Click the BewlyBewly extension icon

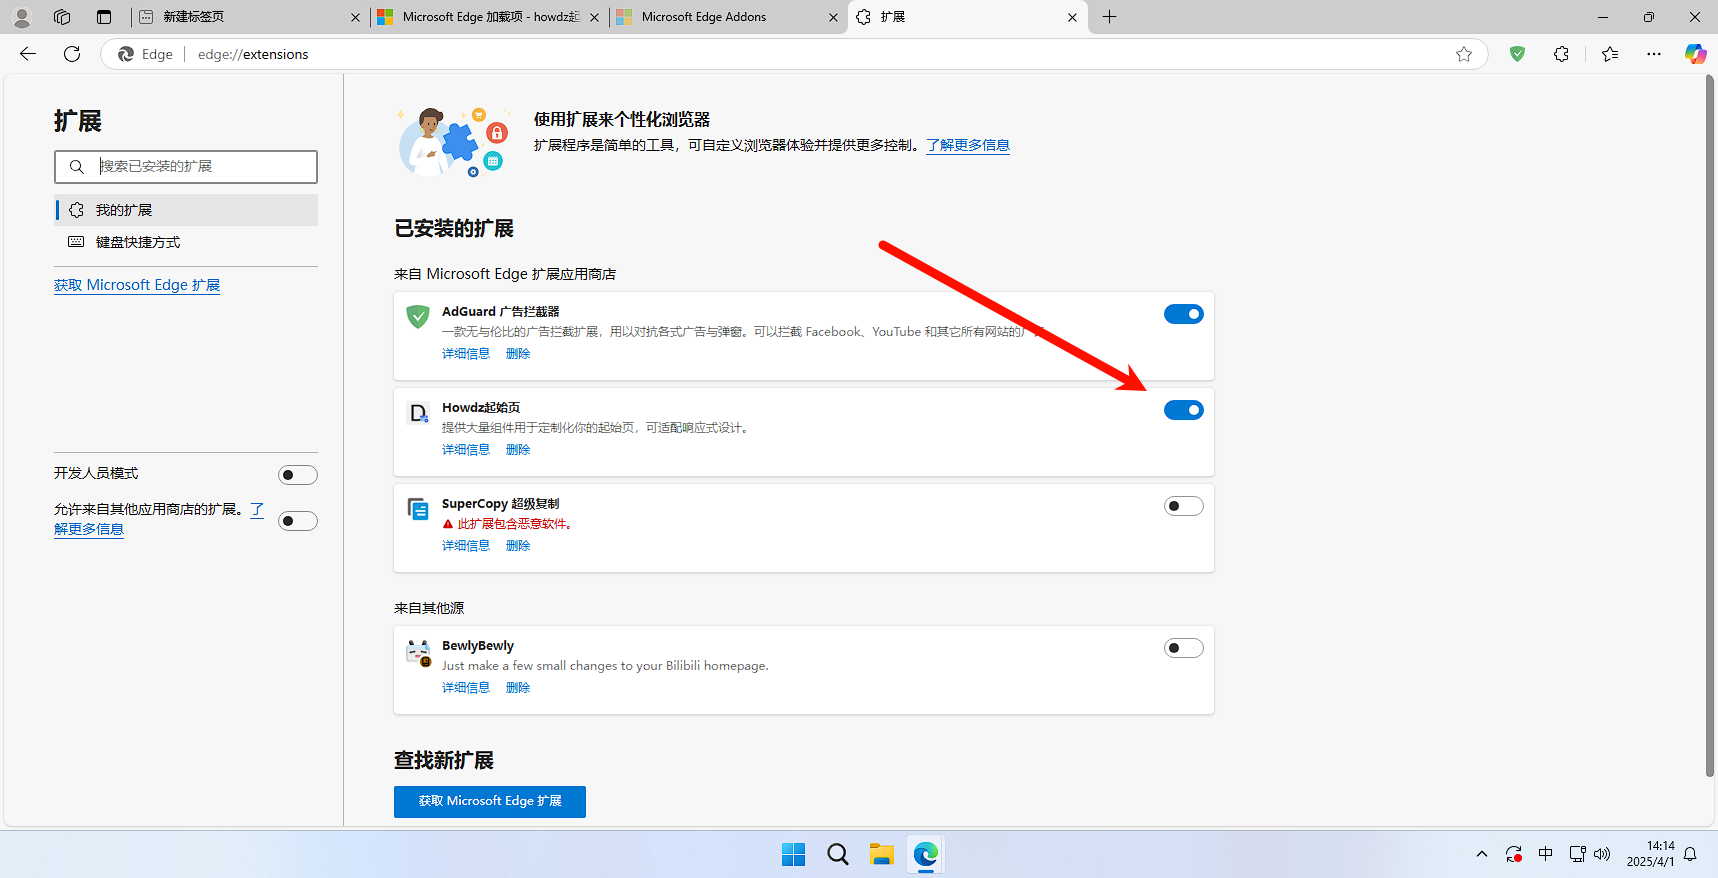click(418, 652)
